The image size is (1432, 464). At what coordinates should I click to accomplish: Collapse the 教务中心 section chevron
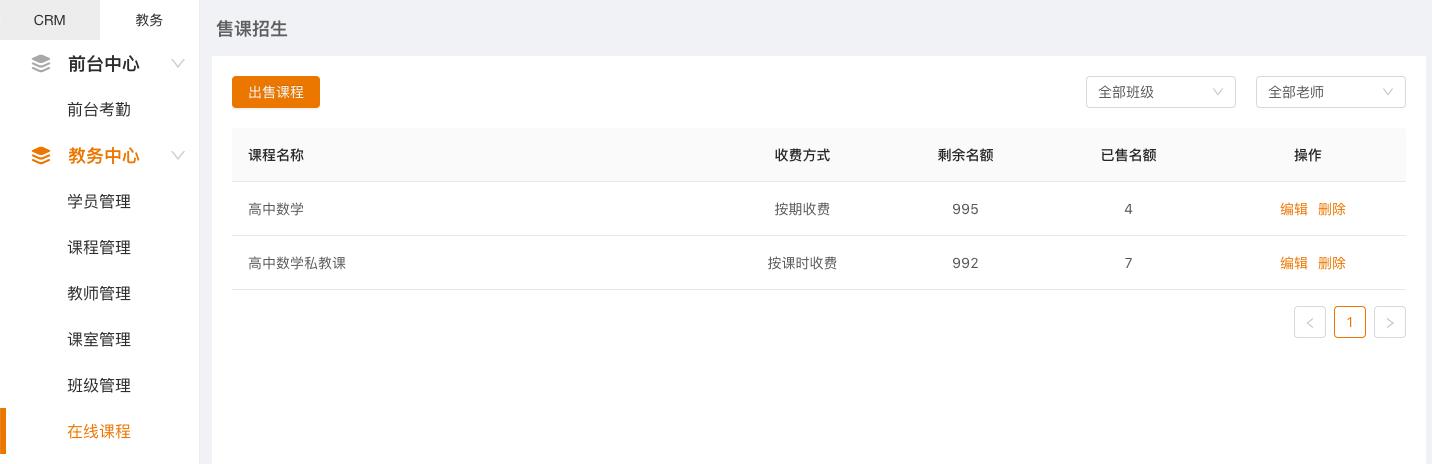[178, 155]
